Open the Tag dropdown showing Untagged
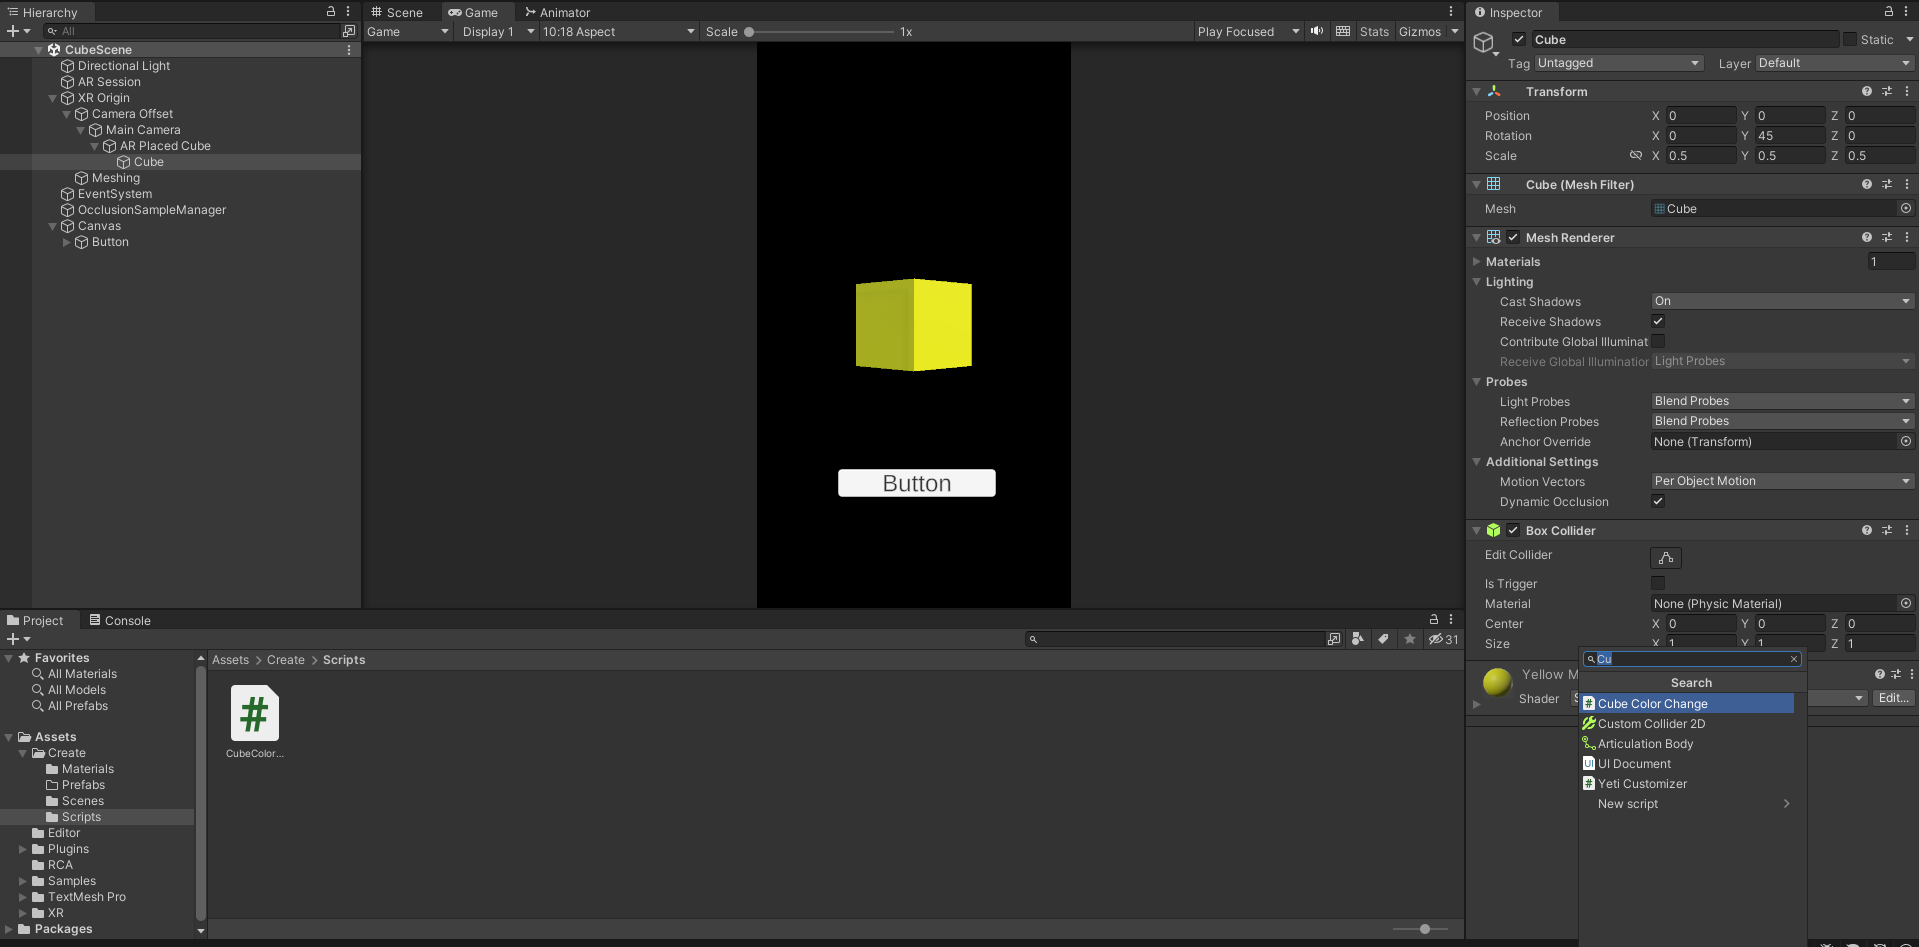1919x947 pixels. tap(1618, 63)
